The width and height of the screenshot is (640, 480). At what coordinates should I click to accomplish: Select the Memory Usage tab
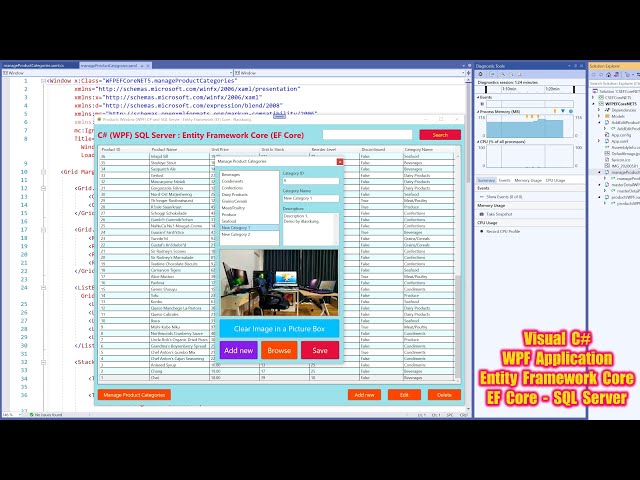click(528, 180)
